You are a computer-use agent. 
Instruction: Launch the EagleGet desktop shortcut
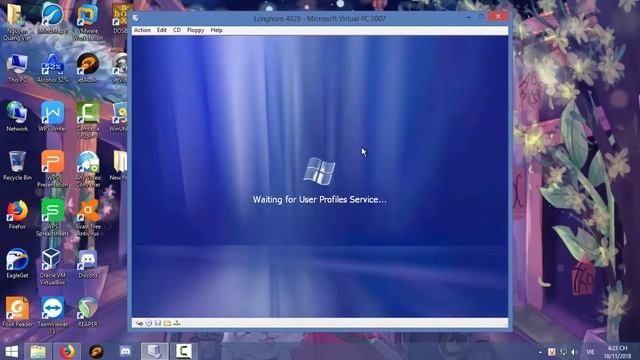[x=17, y=264]
